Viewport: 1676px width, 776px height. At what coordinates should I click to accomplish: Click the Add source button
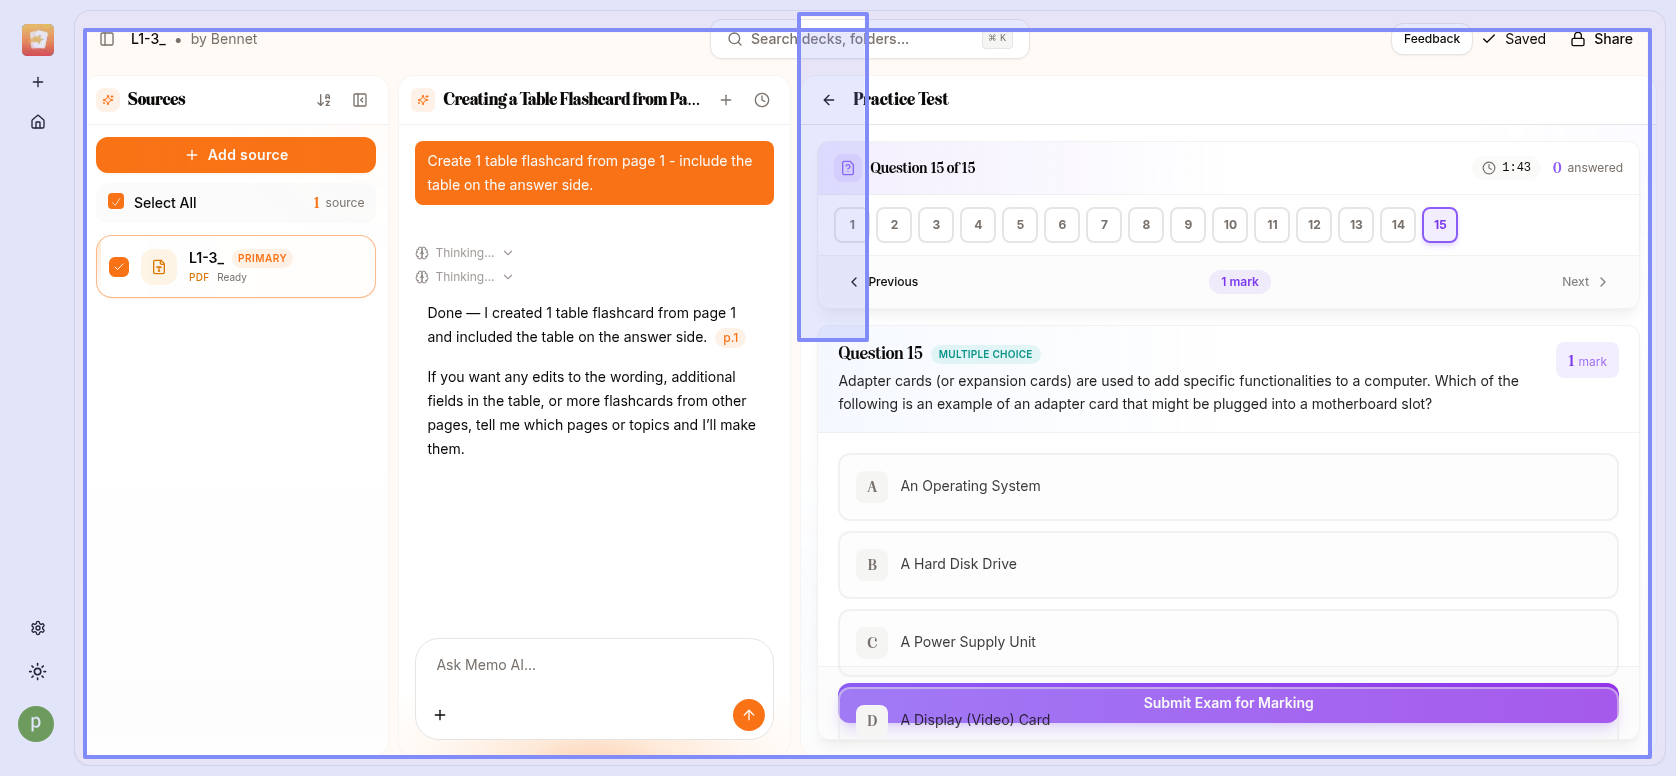tap(236, 155)
